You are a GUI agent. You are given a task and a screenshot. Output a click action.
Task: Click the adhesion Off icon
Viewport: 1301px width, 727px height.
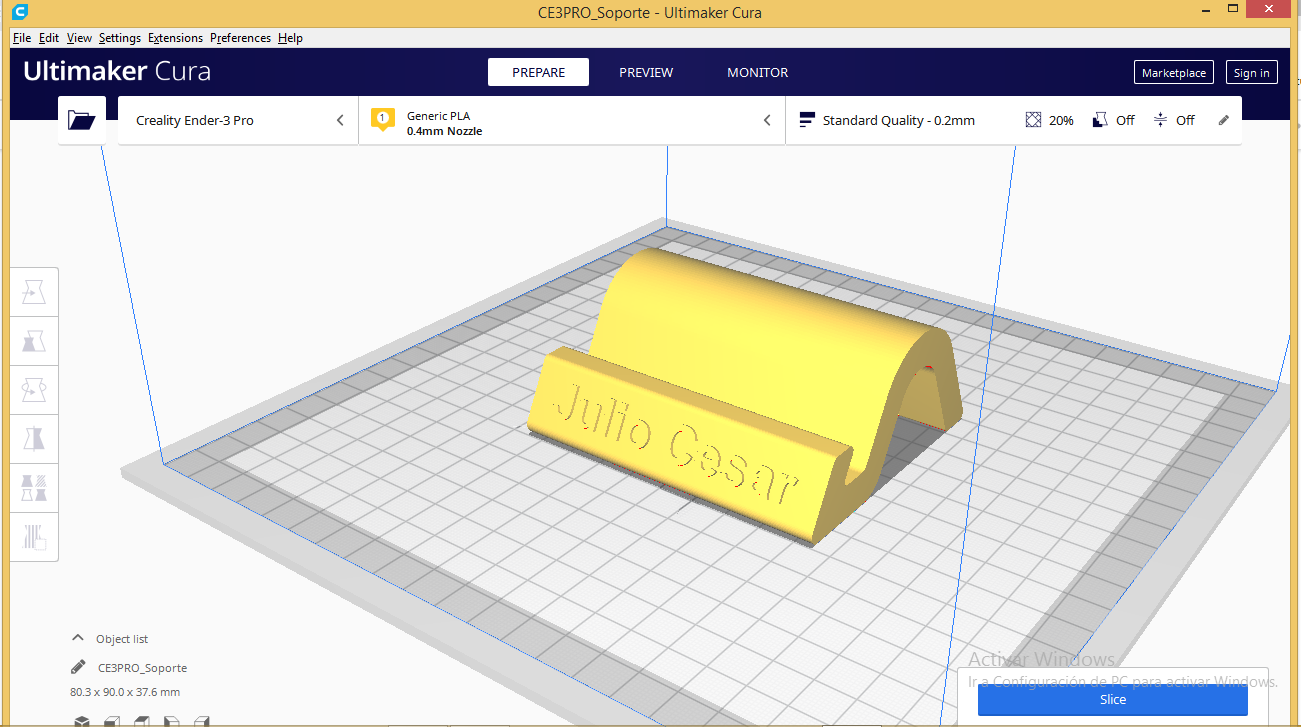pyautogui.click(x=1160, y=120)
